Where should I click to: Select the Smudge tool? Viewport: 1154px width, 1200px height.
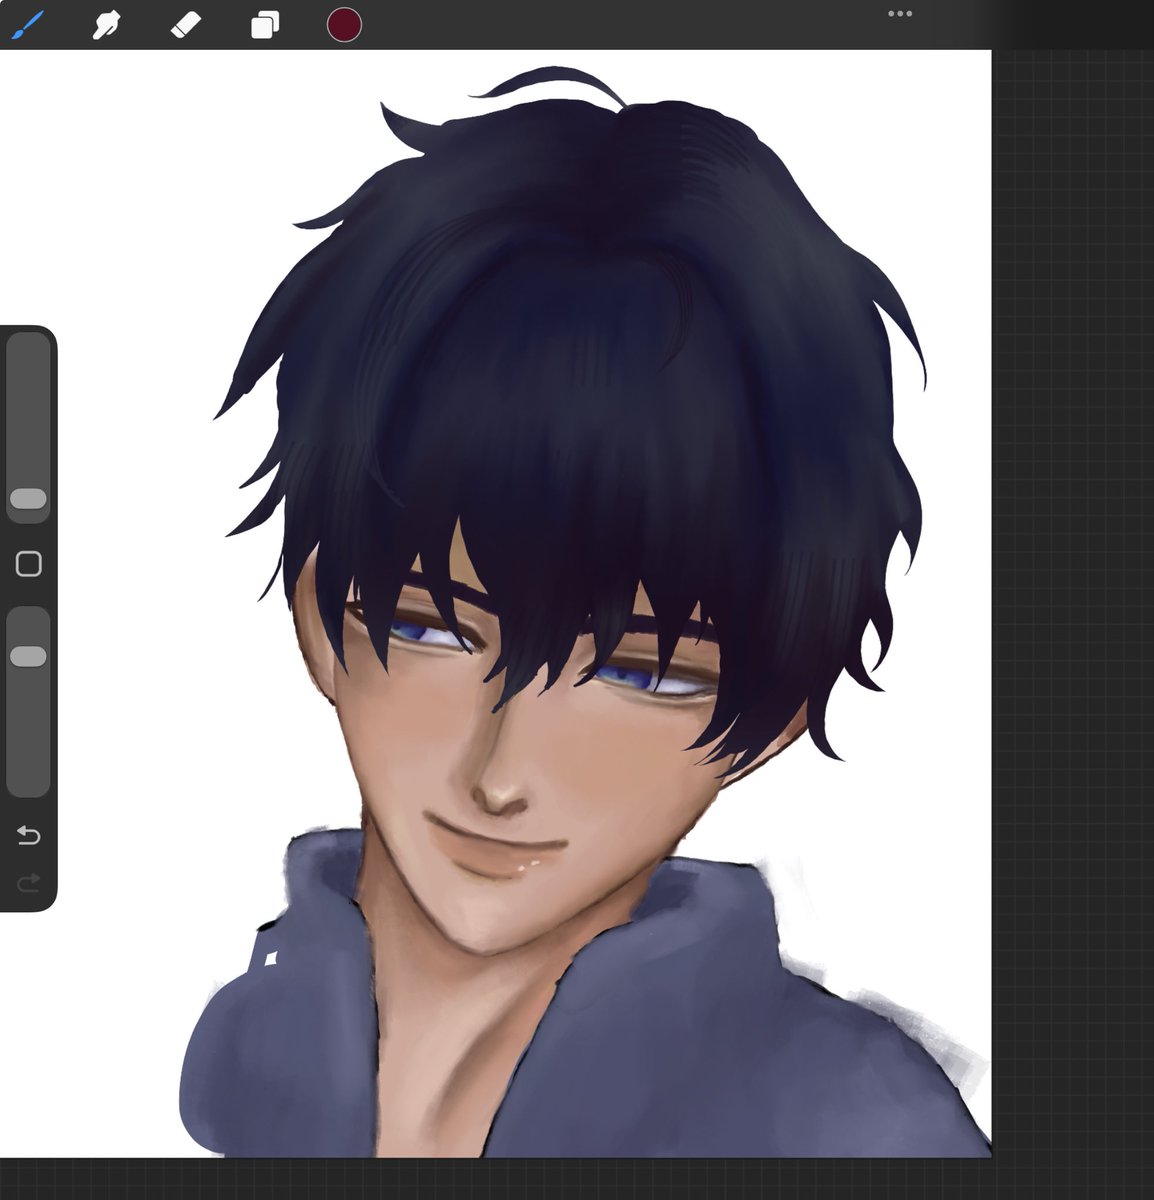pos(105,25)
